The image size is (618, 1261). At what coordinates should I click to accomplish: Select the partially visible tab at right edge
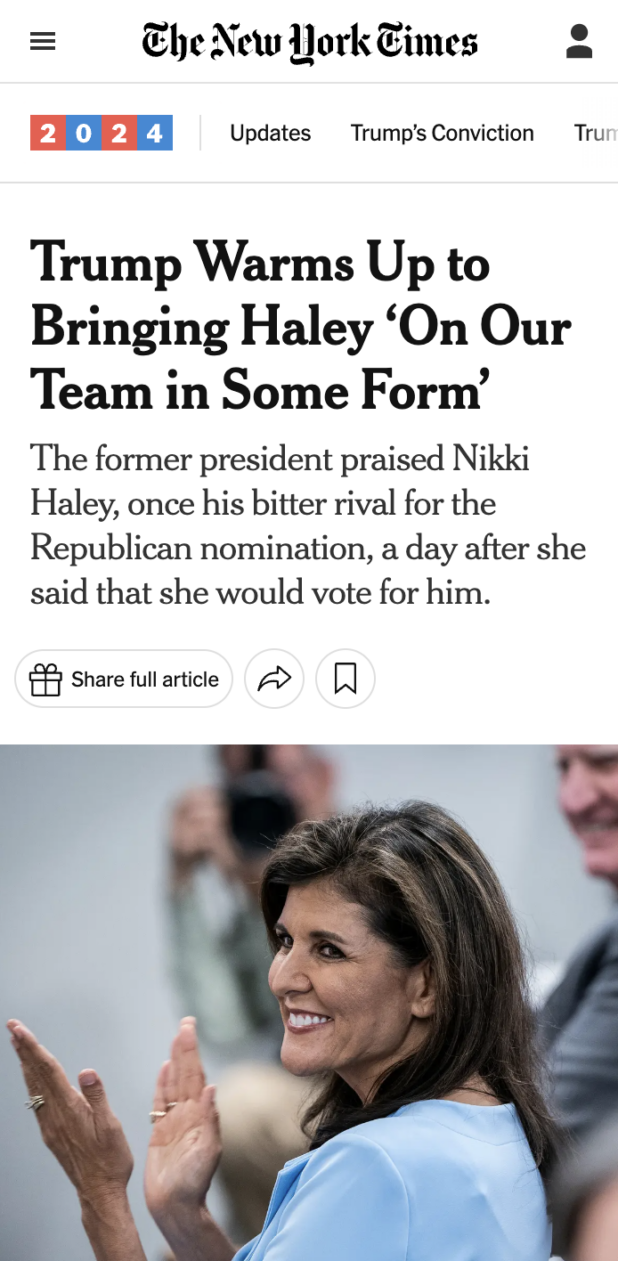click(596, 133)
